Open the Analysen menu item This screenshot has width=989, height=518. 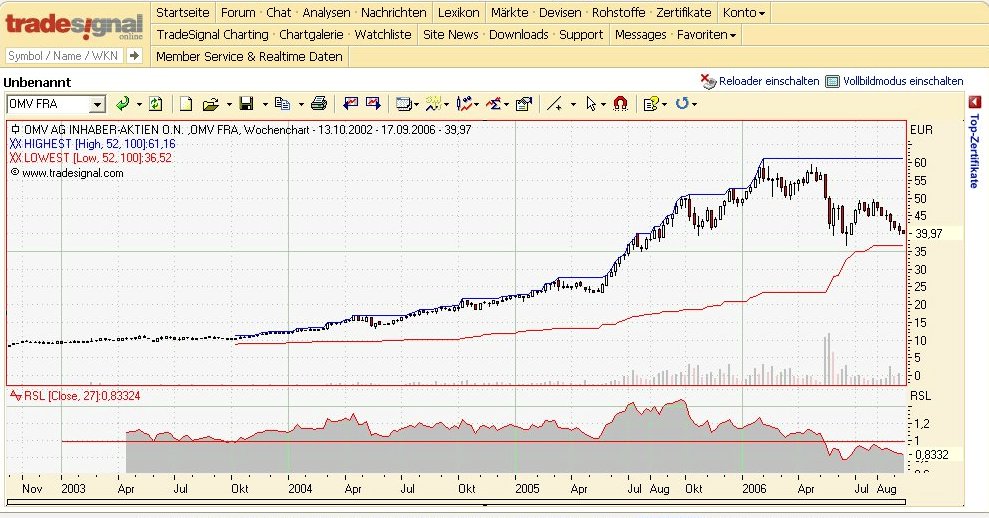point(326,13)
